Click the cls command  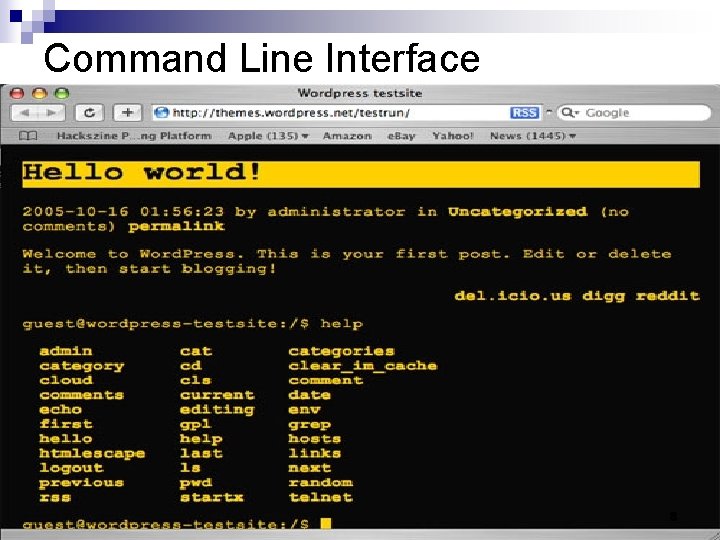[196, 381]
